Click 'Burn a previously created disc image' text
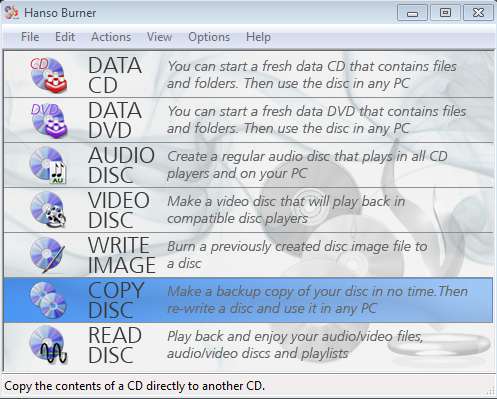This screenshot has width=497, height=399. click(x=297, y=255)
